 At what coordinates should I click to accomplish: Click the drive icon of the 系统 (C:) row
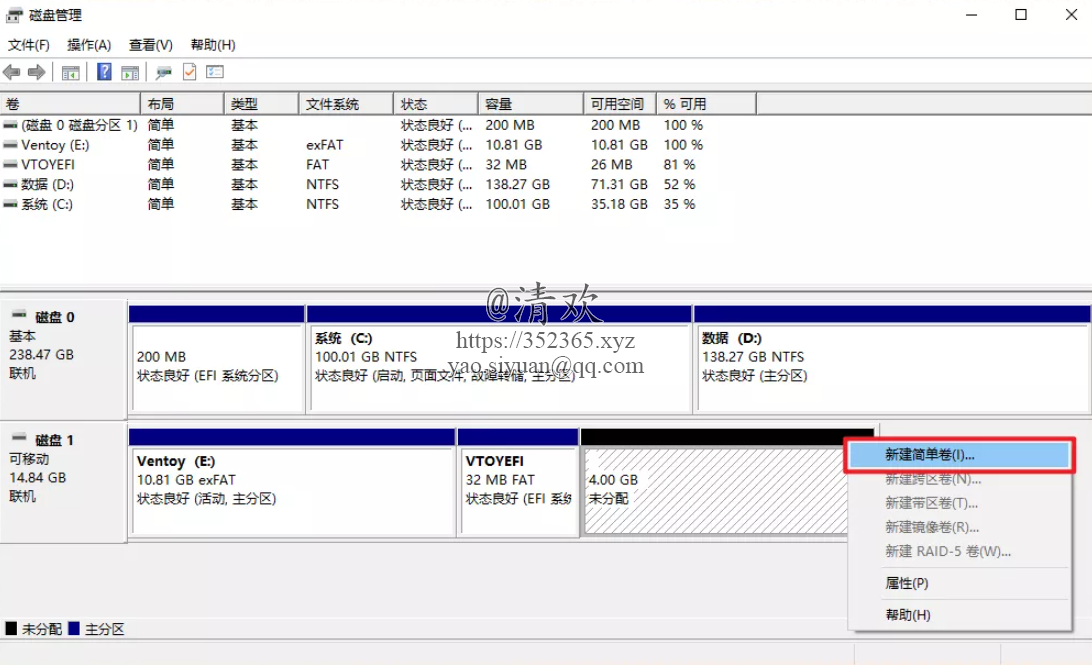[10, 204]
